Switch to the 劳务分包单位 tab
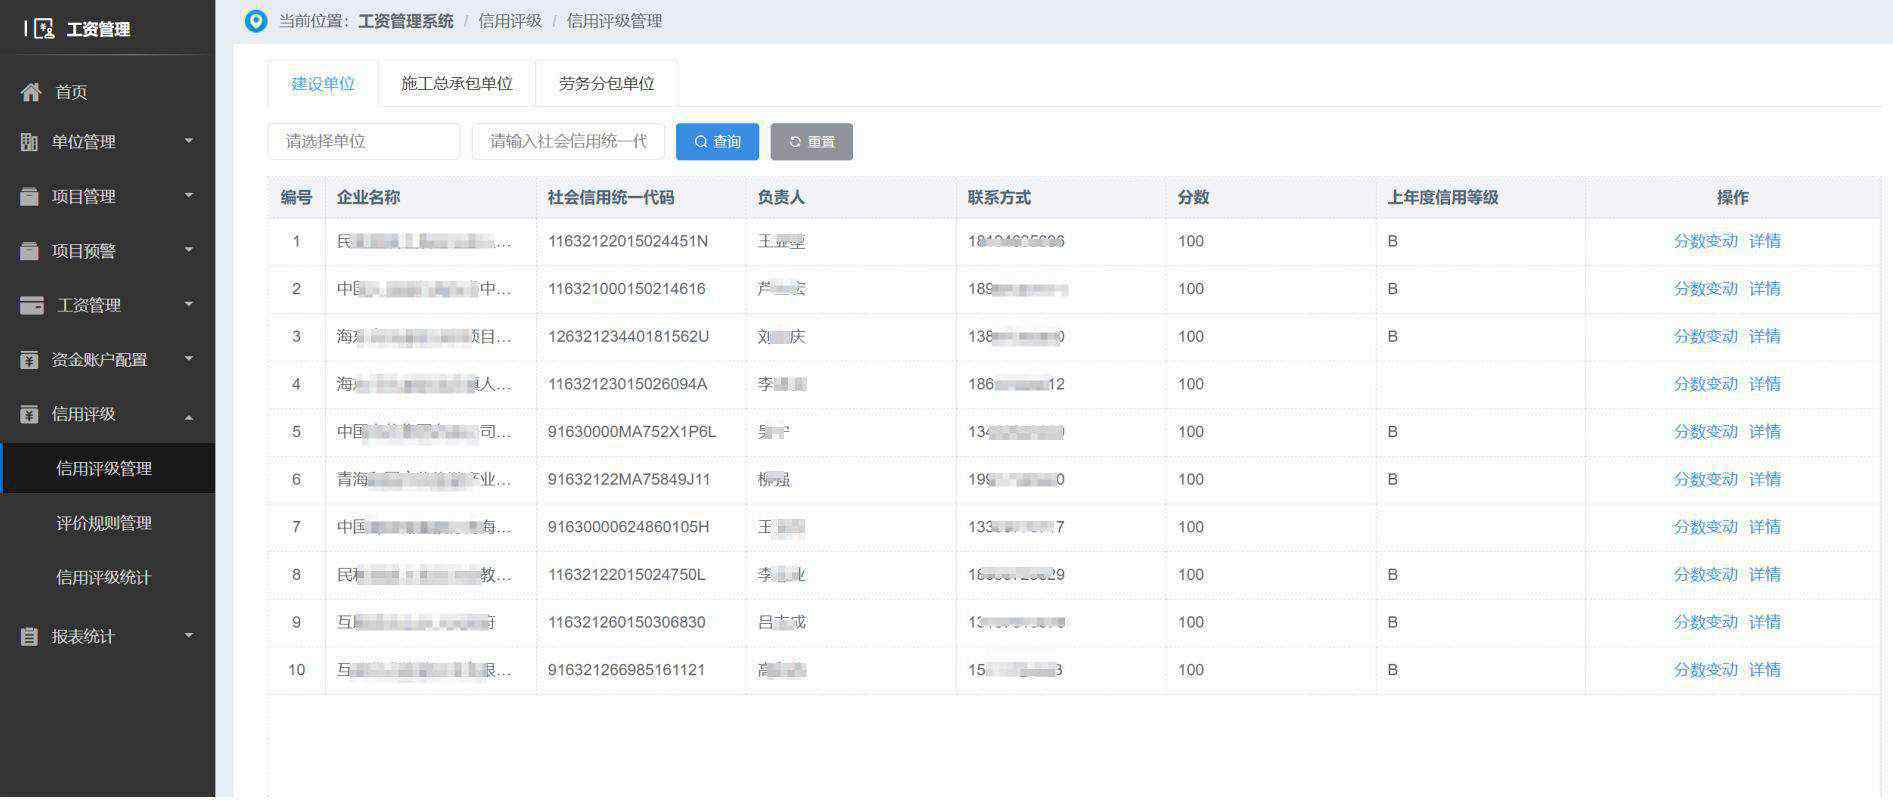 tap(606, 84)
